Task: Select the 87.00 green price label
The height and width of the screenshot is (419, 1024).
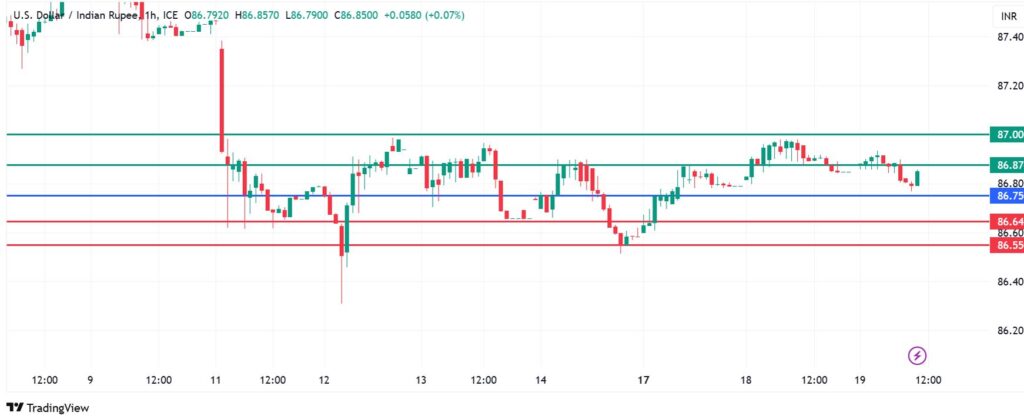Action: pyautogui.click(x=1006, y=134)
